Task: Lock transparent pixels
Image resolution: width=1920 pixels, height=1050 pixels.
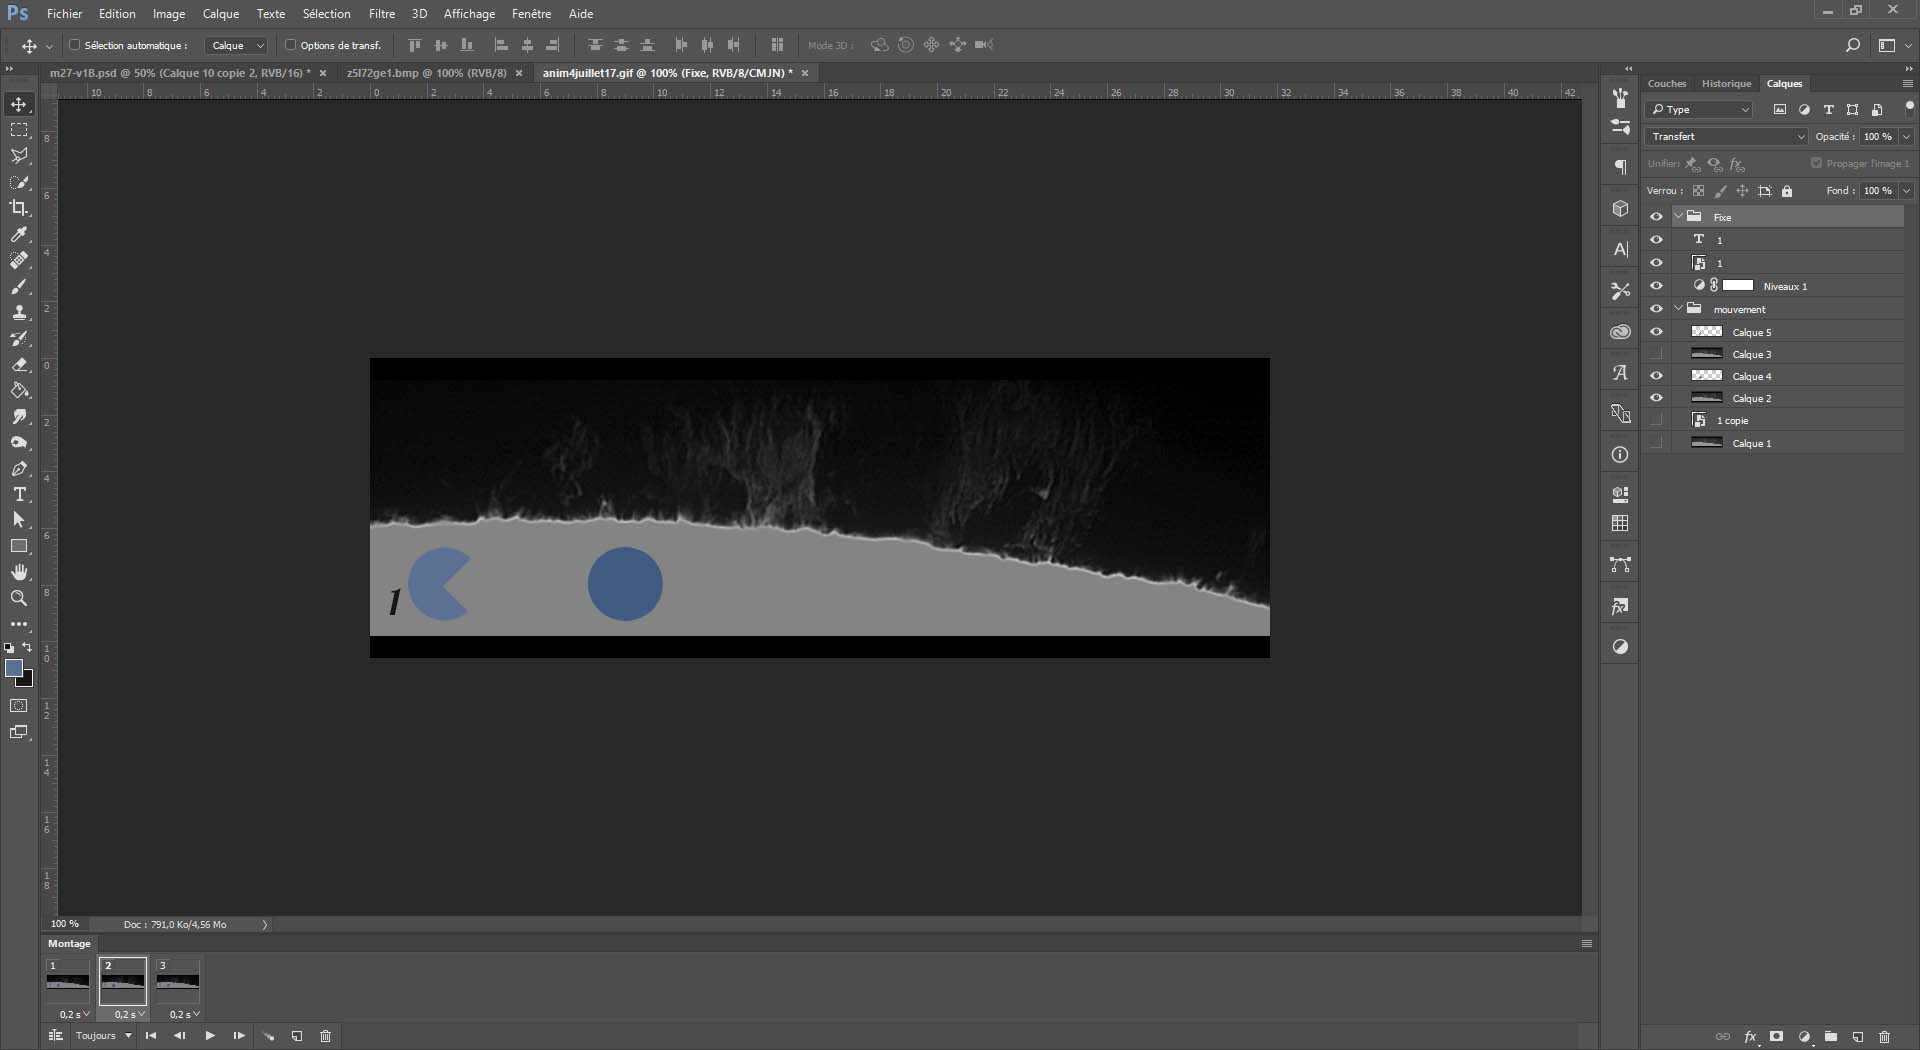Action: (x=1698, y=191)
